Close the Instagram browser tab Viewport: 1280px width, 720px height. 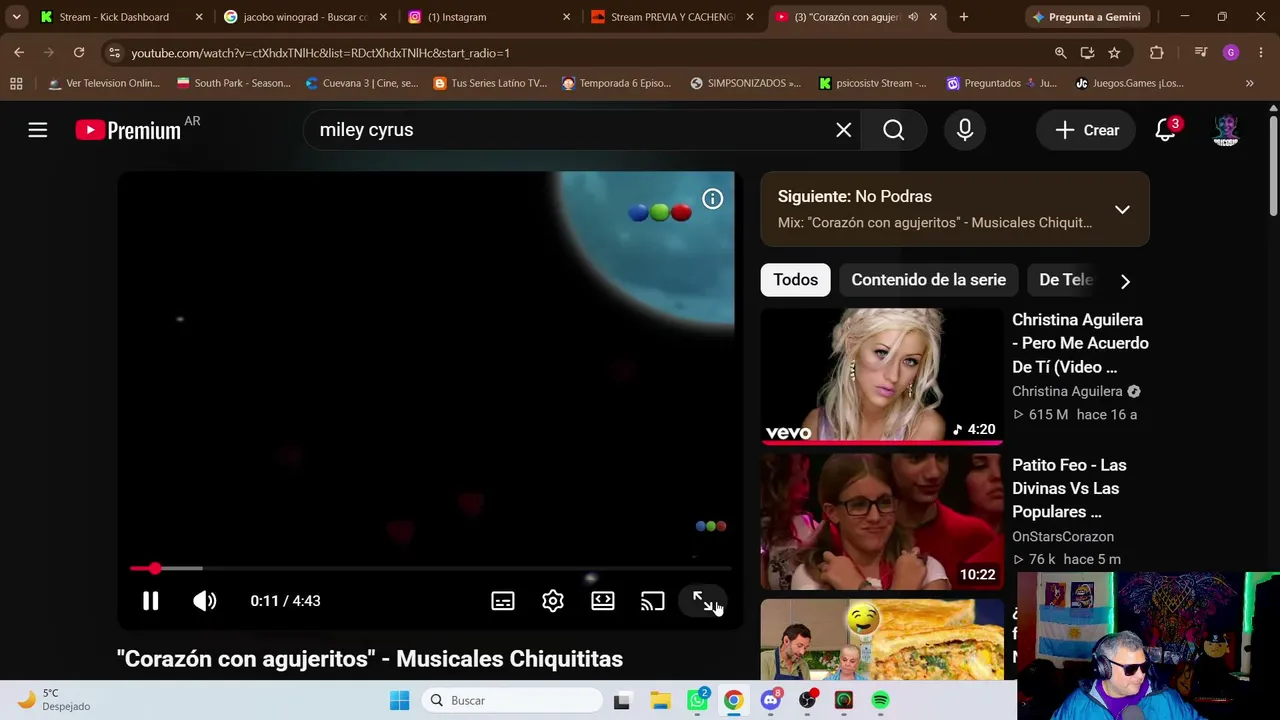tap(566, 17)
